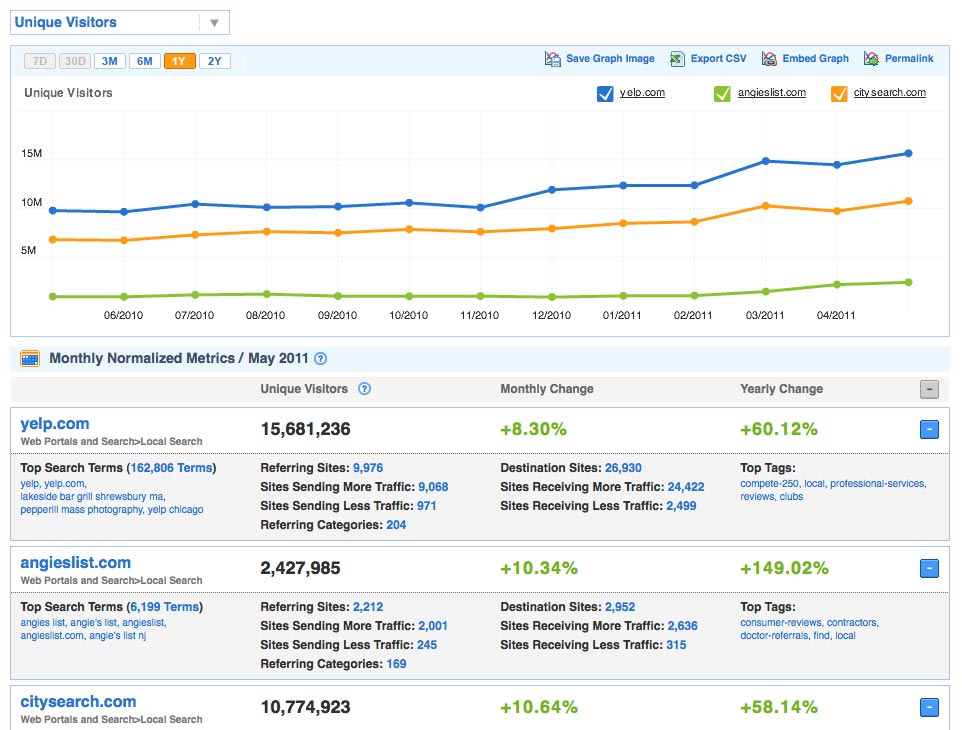Image resolution: width=962 pixels, height=730 pixels.
Task: Switch to the 6M time range
Action: point(145,61)
